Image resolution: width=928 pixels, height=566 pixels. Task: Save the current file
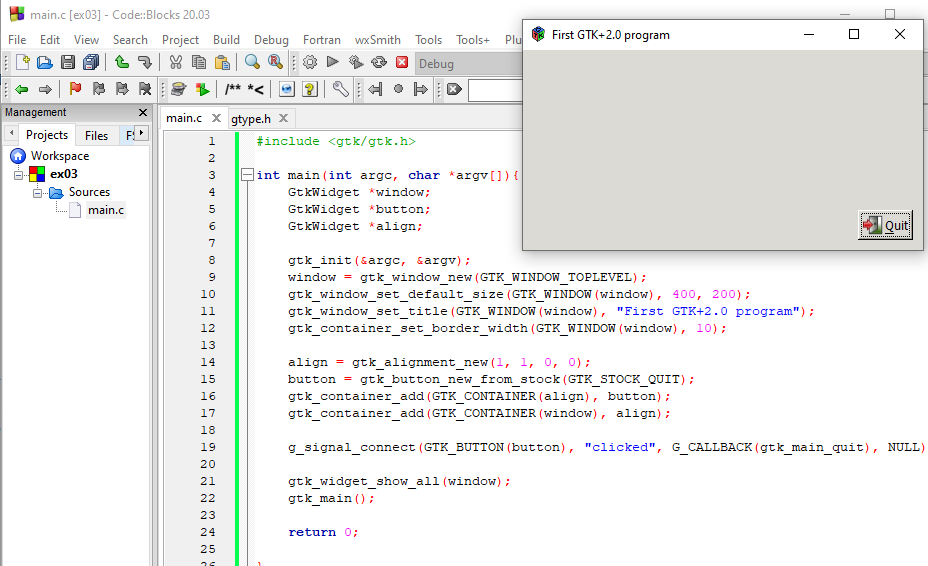tap(68, 62)
